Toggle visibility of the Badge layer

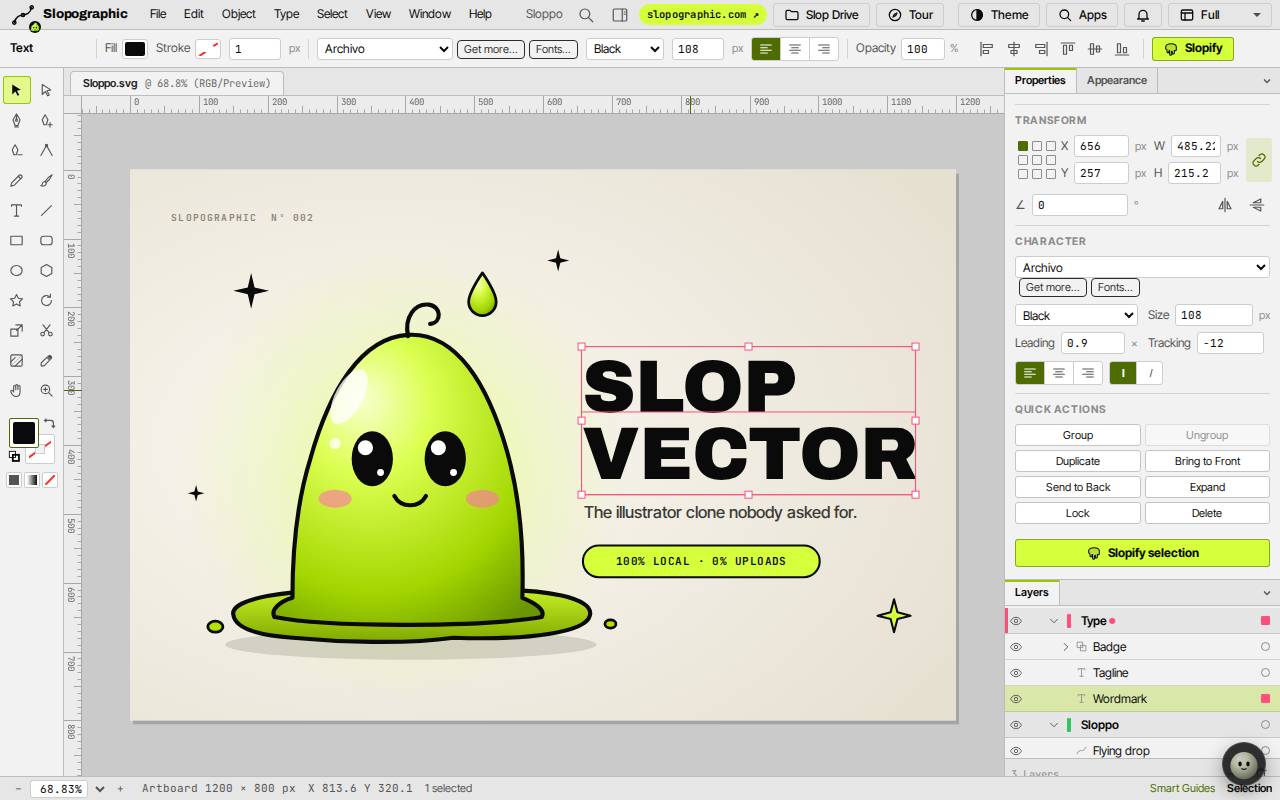[1016, 647]
